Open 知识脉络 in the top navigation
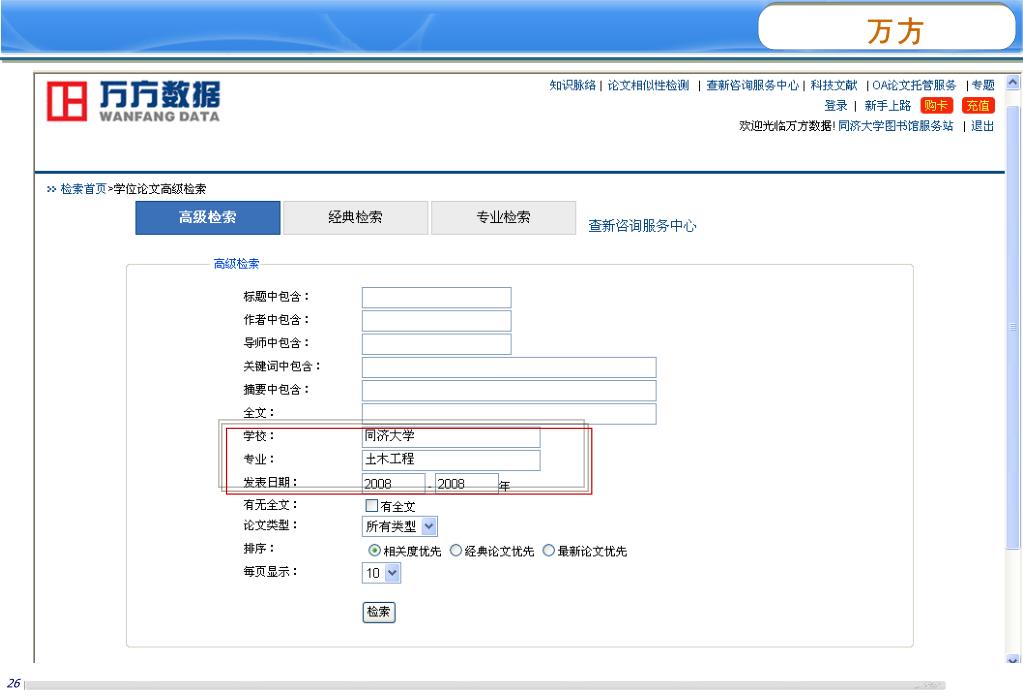Image resolution: width=1023 pixels, height=696 pixels. pos(572,85)
